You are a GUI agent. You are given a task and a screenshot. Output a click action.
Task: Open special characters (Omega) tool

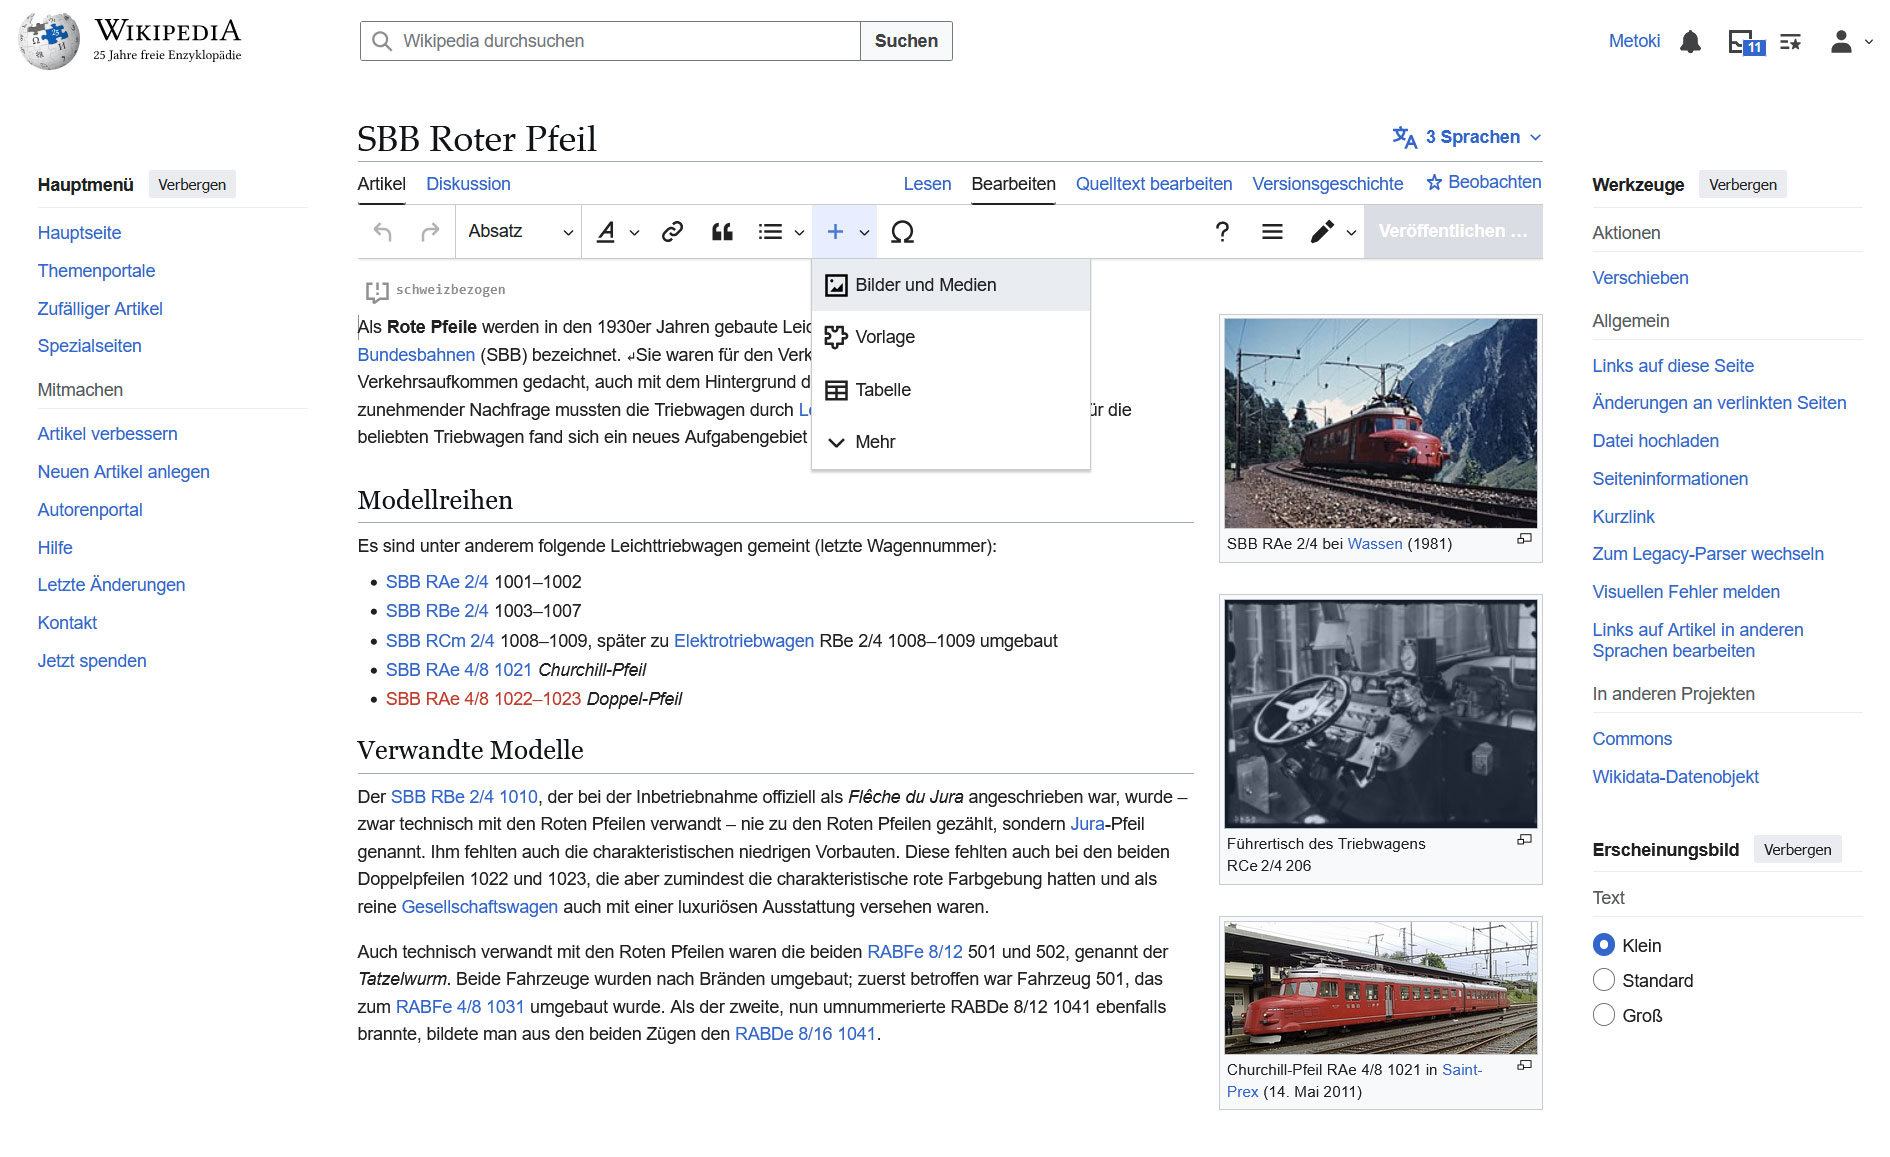pos(902,232)
